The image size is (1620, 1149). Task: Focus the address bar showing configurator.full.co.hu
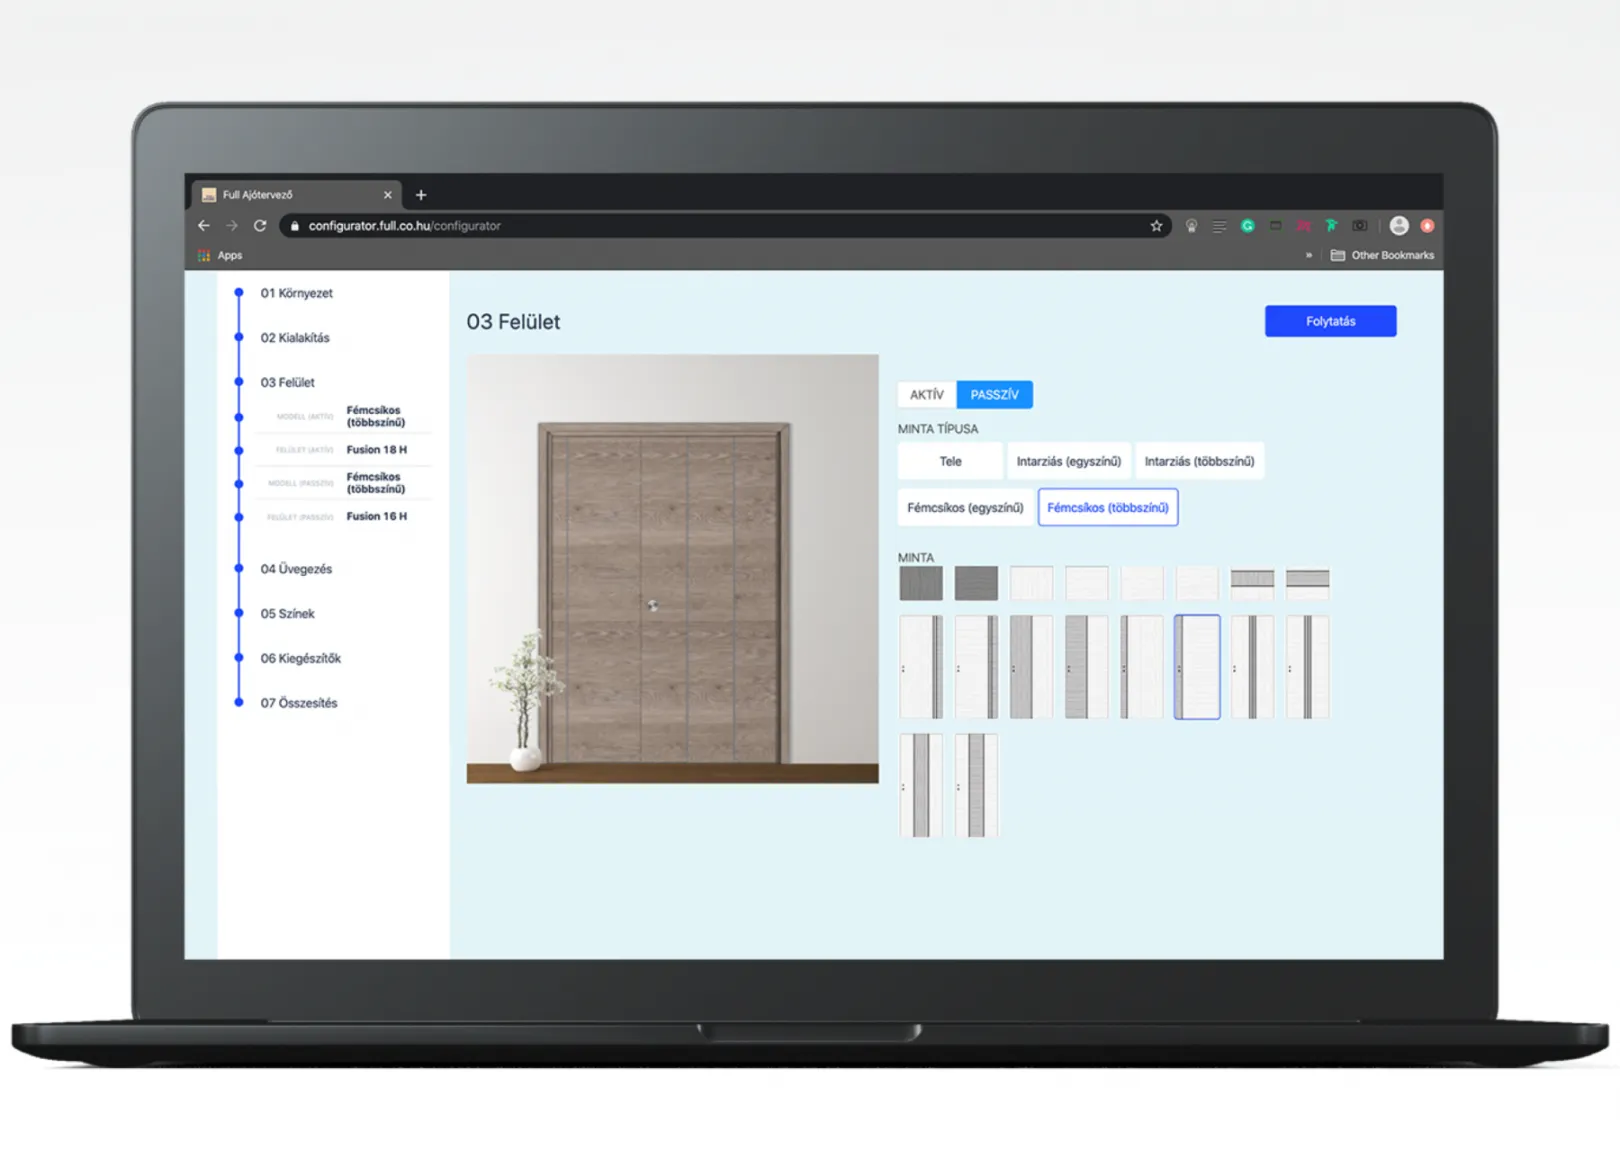pyautogui.click(x=725, y=226)
